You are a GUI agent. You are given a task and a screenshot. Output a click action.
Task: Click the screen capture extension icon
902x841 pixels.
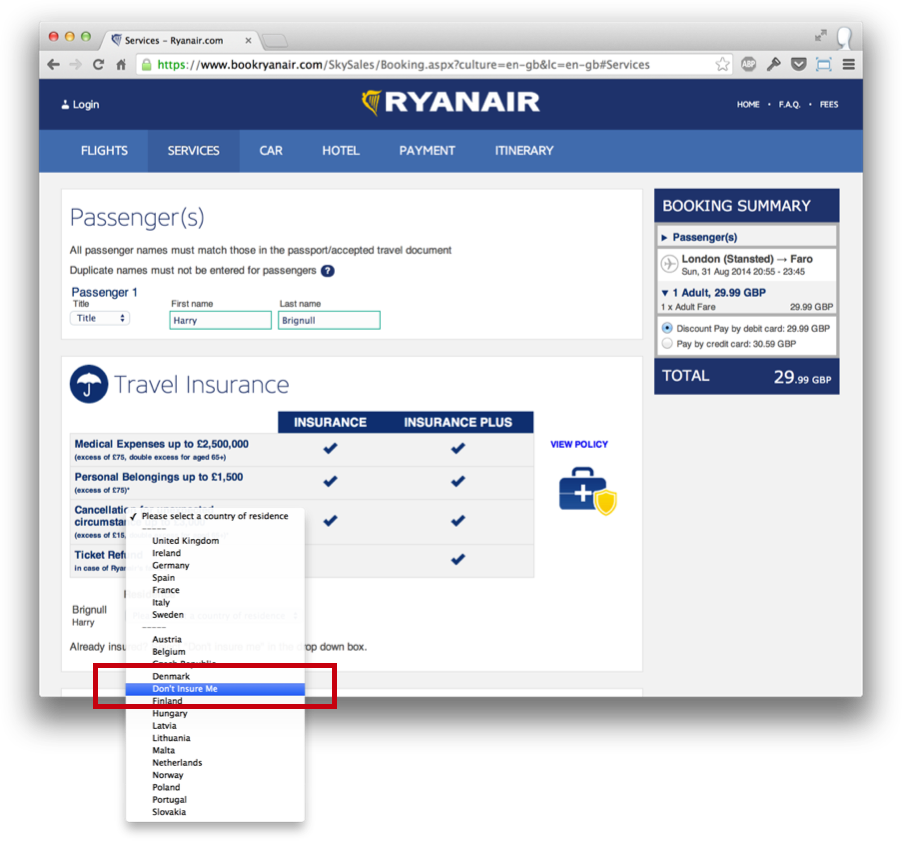[x=824, y=64]
